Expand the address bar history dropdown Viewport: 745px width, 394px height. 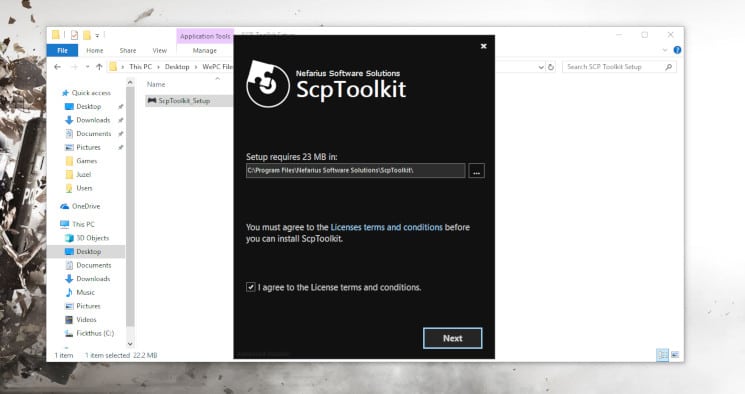click(541, 67)
